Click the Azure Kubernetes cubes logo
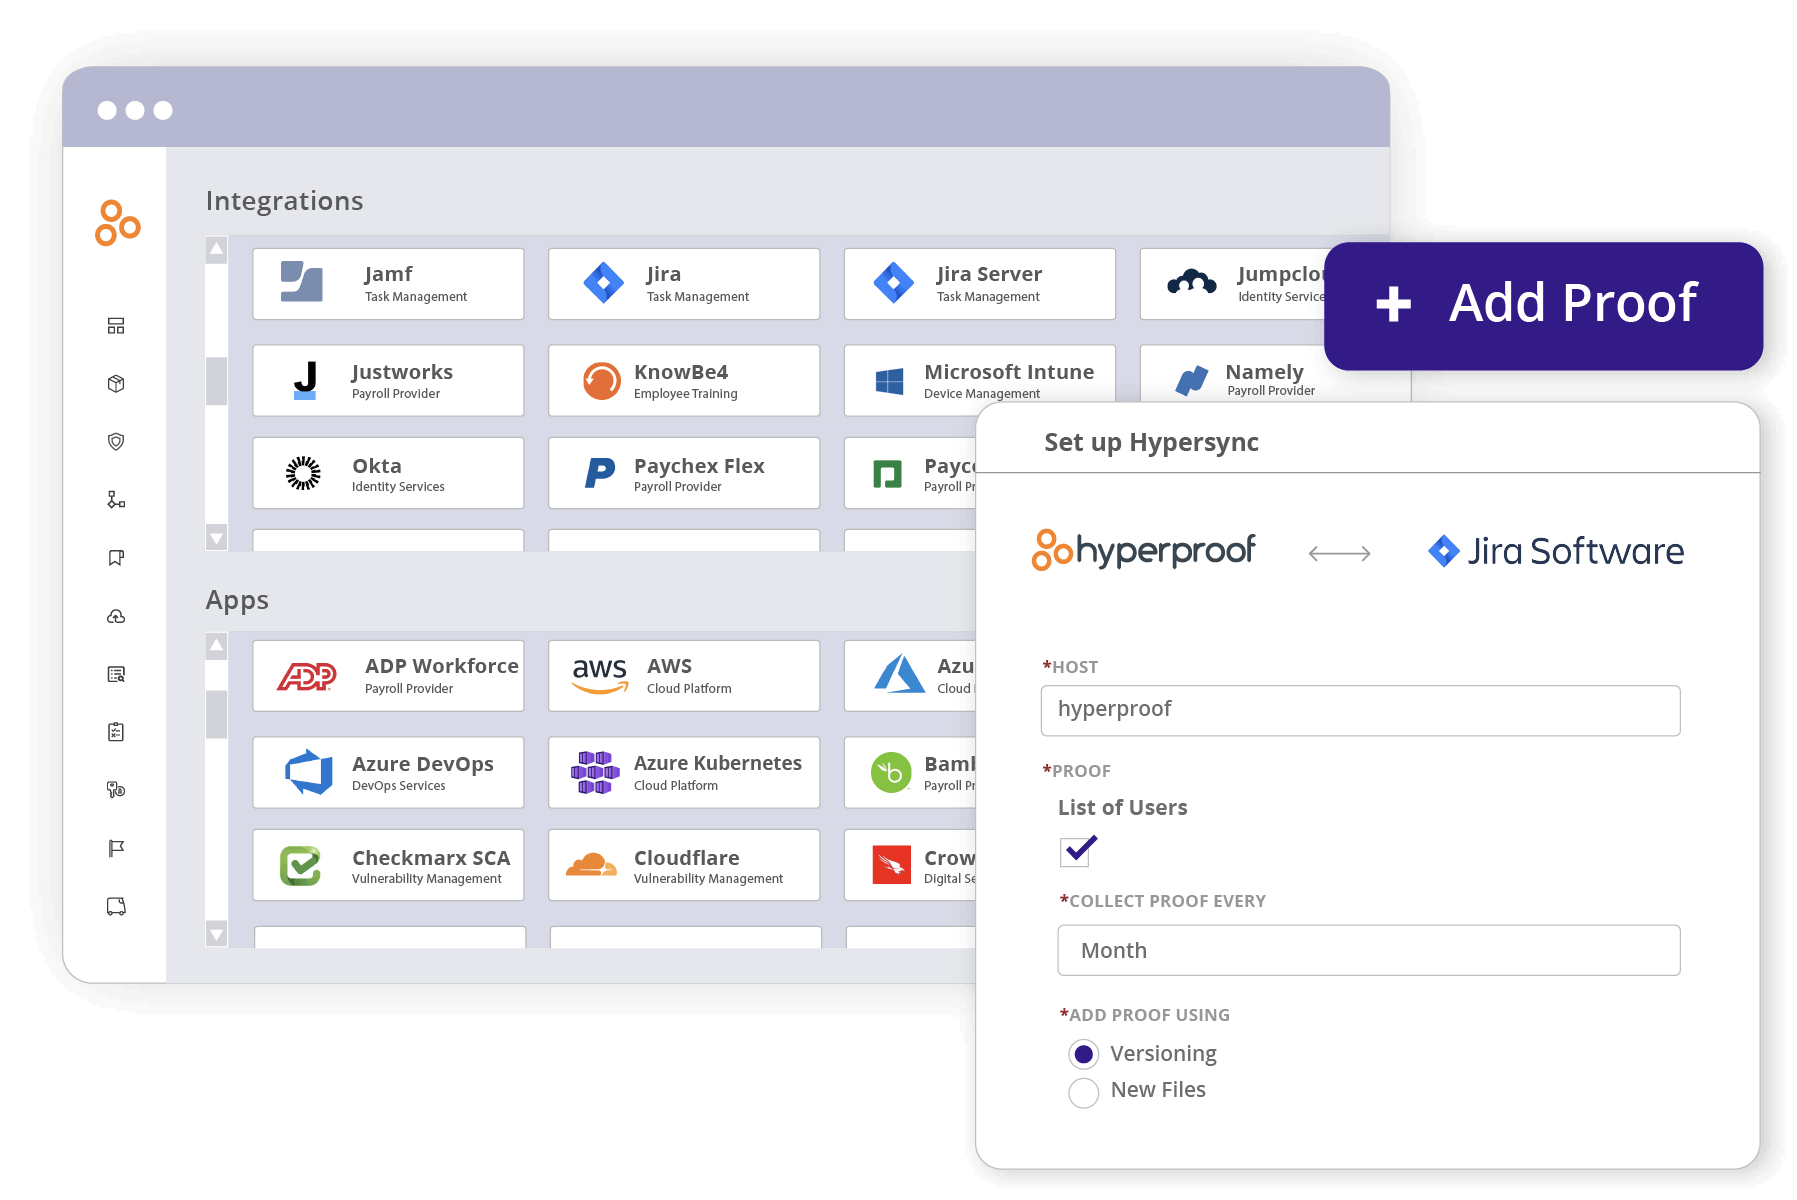 pyautogui.click(x=595, y=772)
